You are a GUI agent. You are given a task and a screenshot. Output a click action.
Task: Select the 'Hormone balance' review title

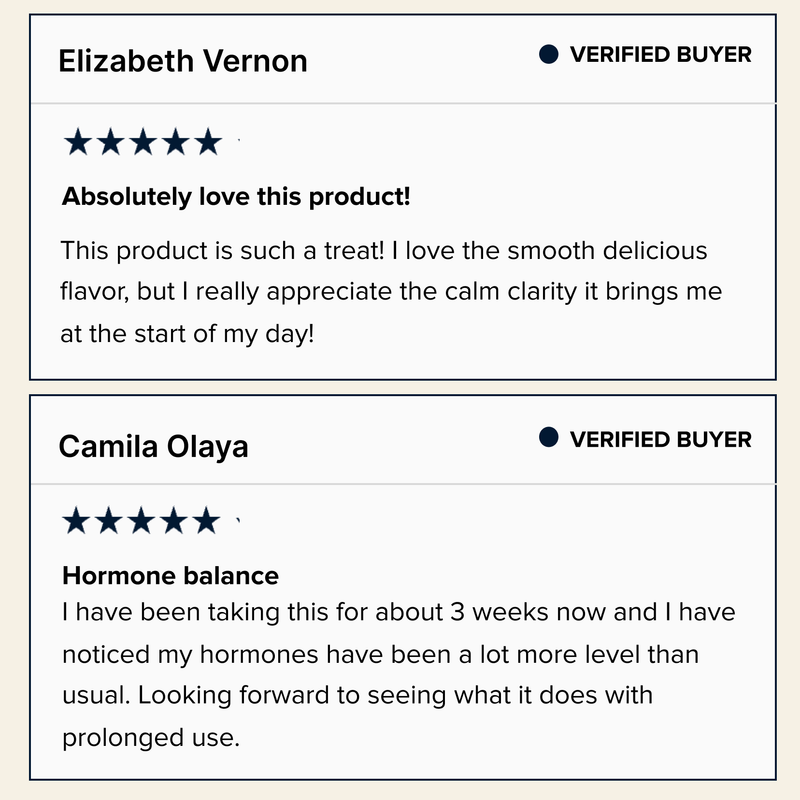click(170, 576)
